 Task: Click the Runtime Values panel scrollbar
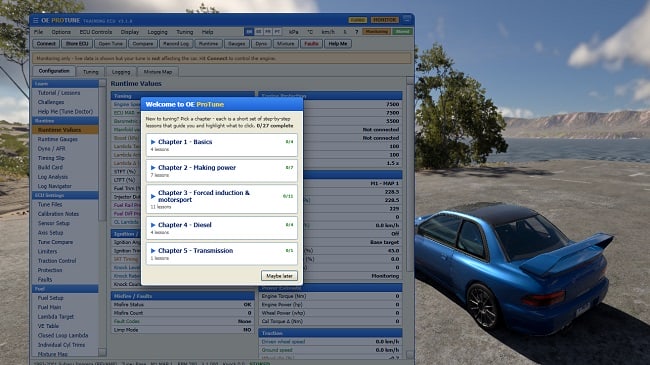point(410,218)
